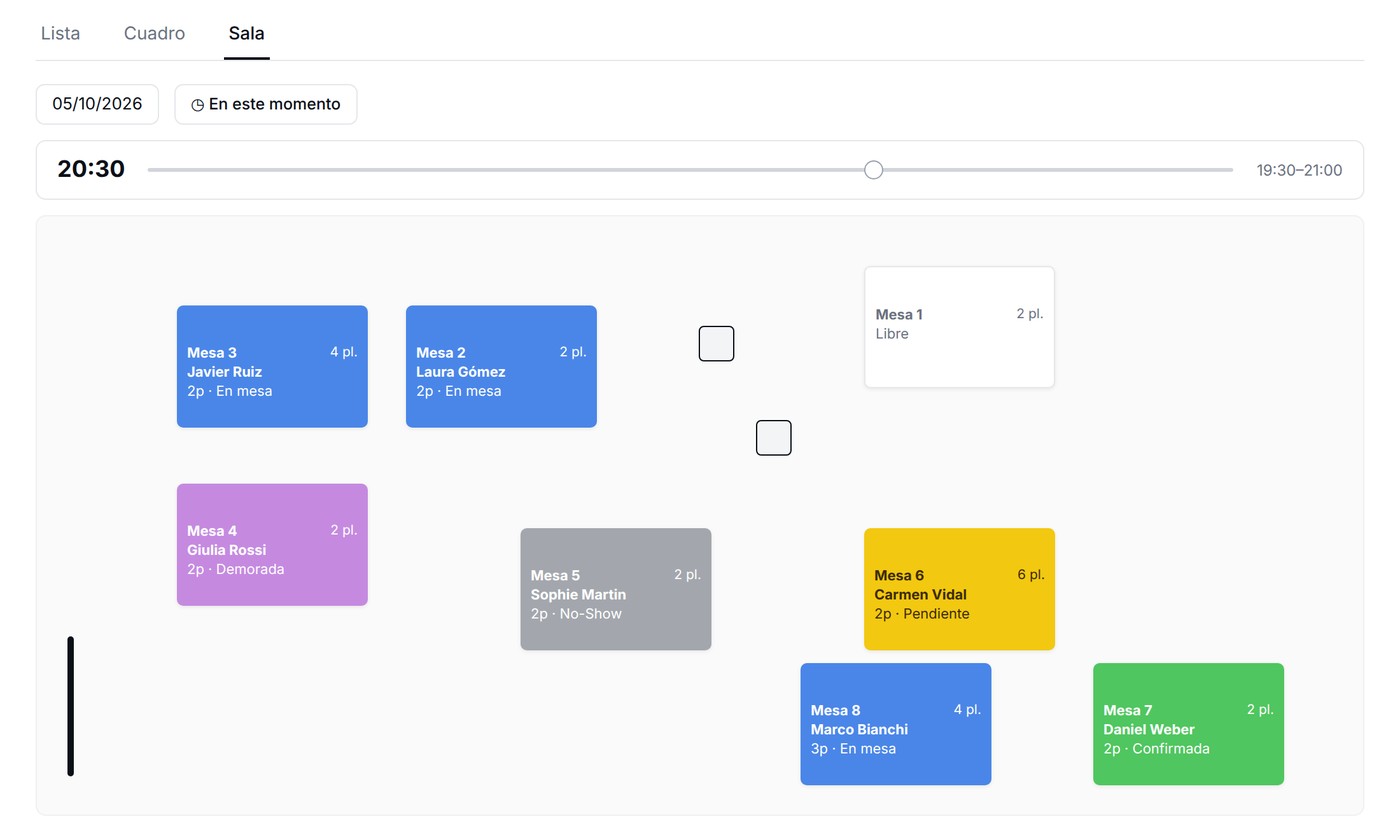
Task: Click the 05/10/2026 date field
Action: (97, 104)
